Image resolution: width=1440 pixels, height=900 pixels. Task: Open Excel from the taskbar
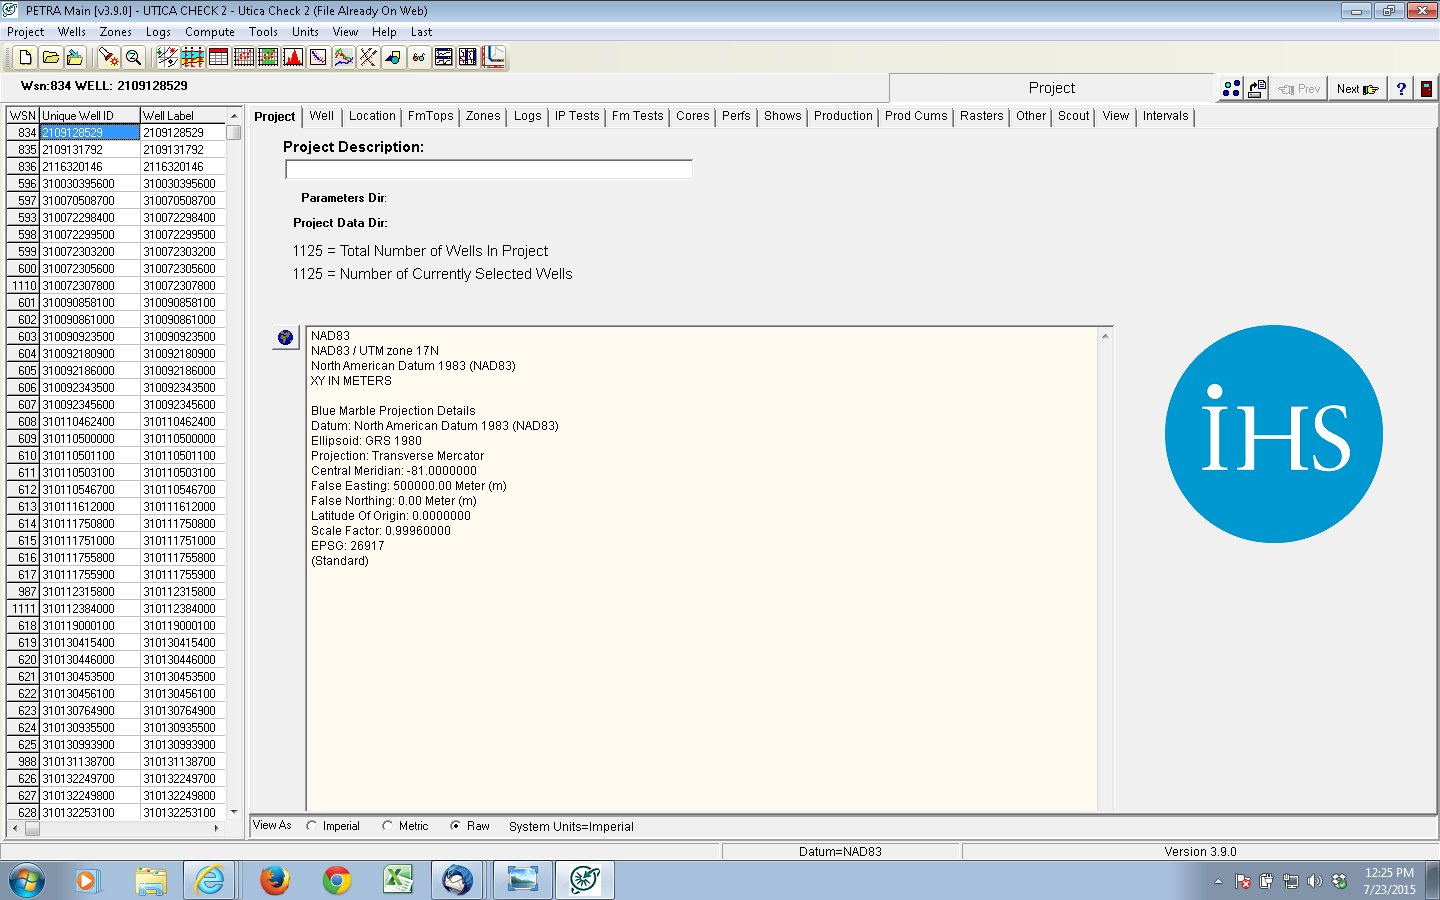399,881
